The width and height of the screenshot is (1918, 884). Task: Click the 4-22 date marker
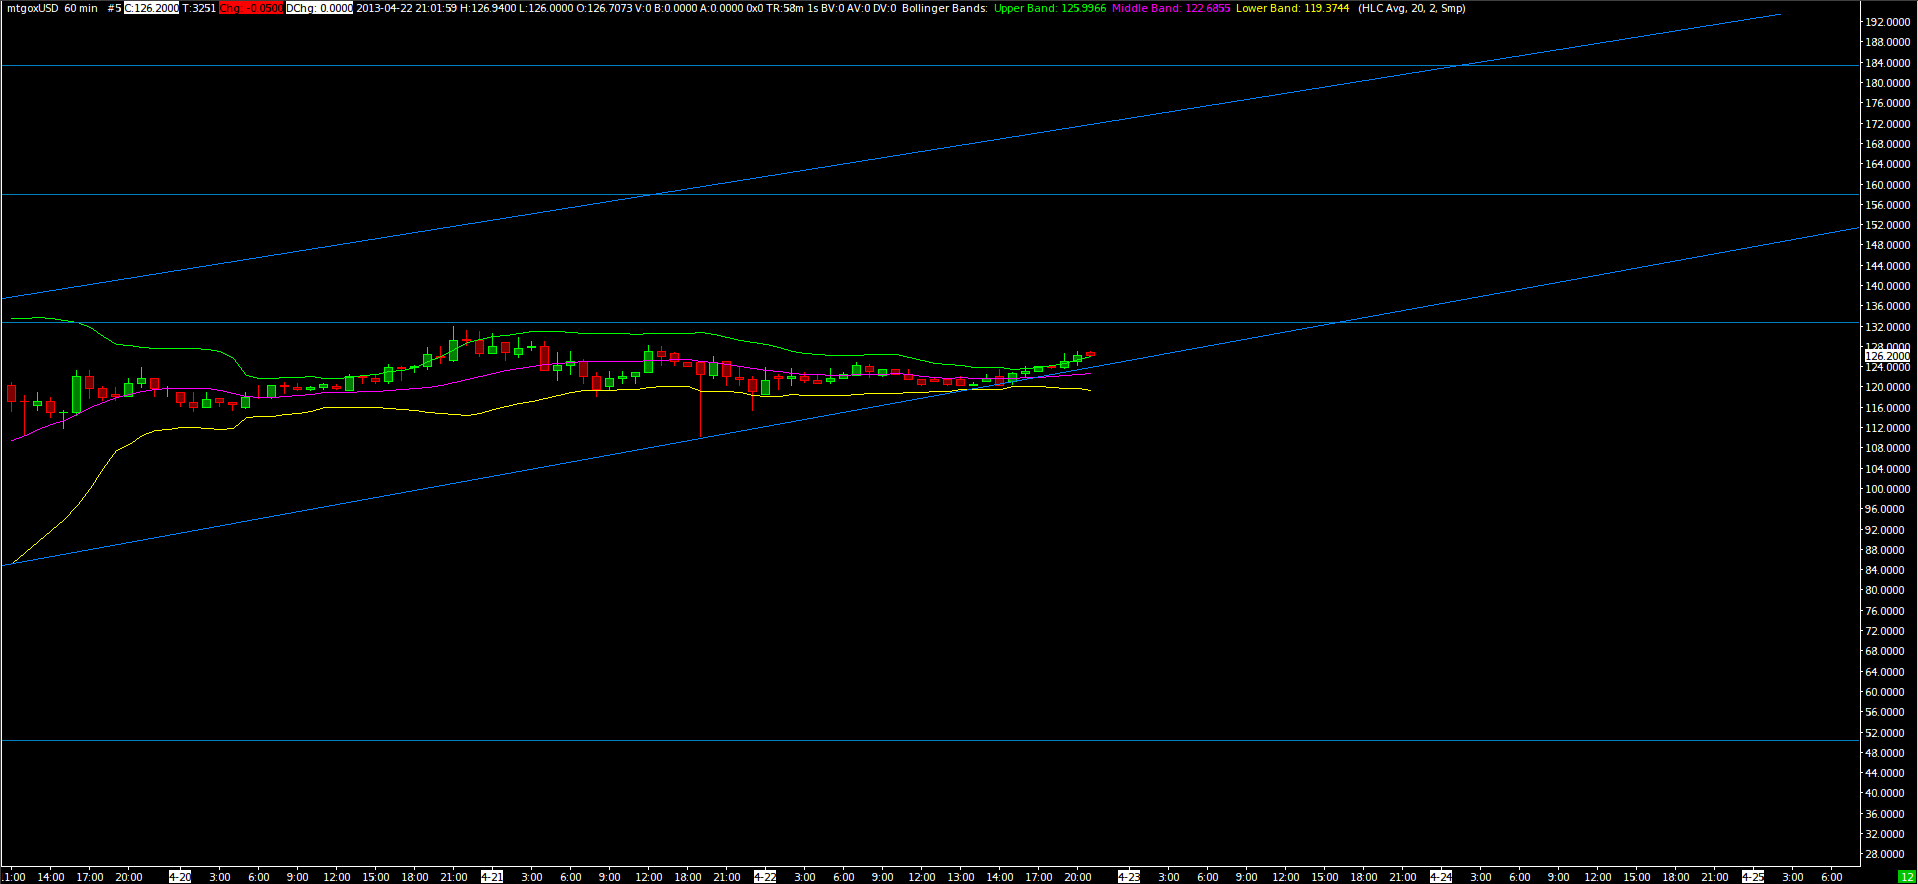765,877
